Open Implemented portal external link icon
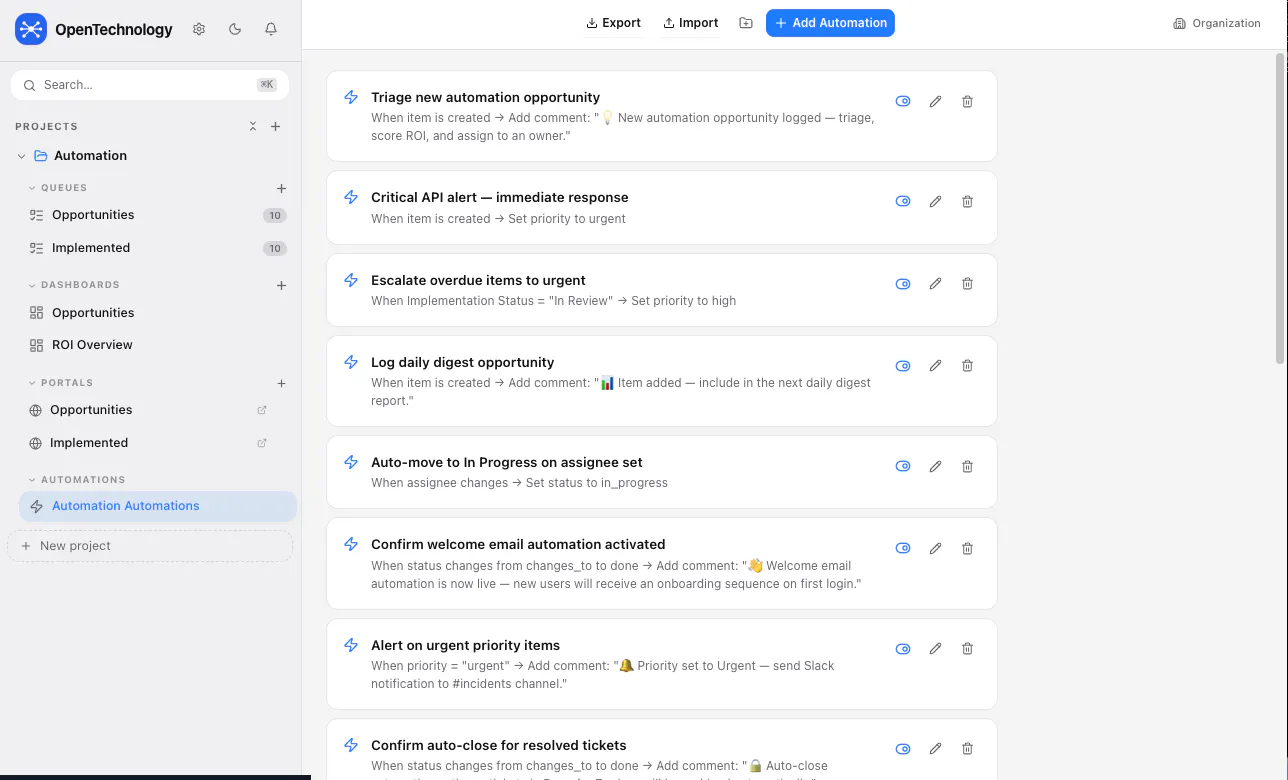Image resolution: width=1288 pixels, height=780 pixels. (262, 443)
